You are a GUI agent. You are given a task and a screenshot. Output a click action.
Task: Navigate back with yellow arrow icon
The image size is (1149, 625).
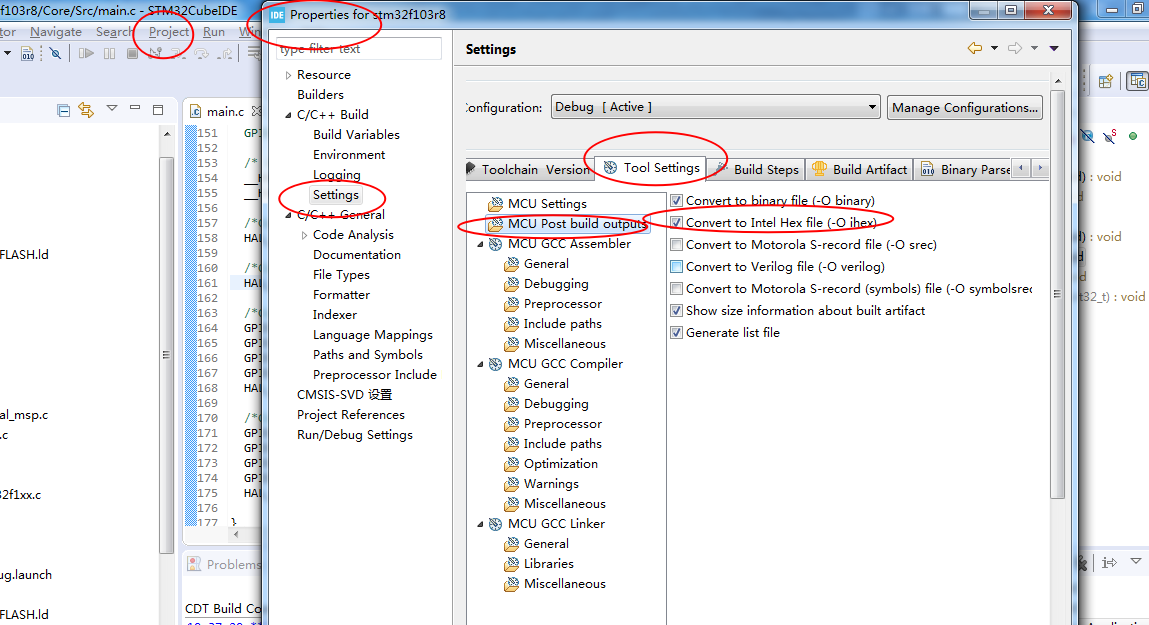pyautogui.click(x=975, y=48)
